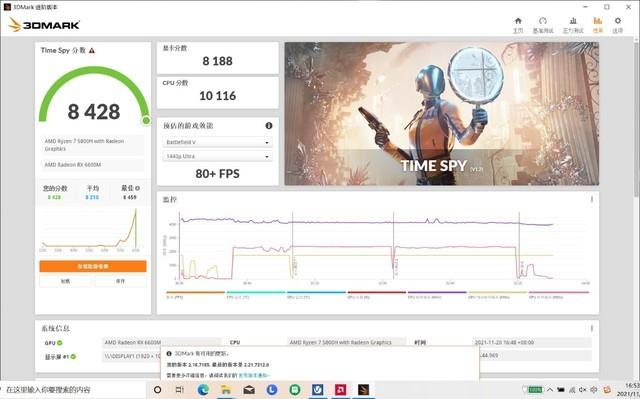Open the Options gear tab
Viewport: 640px width, 399px height.
[618, 25]
